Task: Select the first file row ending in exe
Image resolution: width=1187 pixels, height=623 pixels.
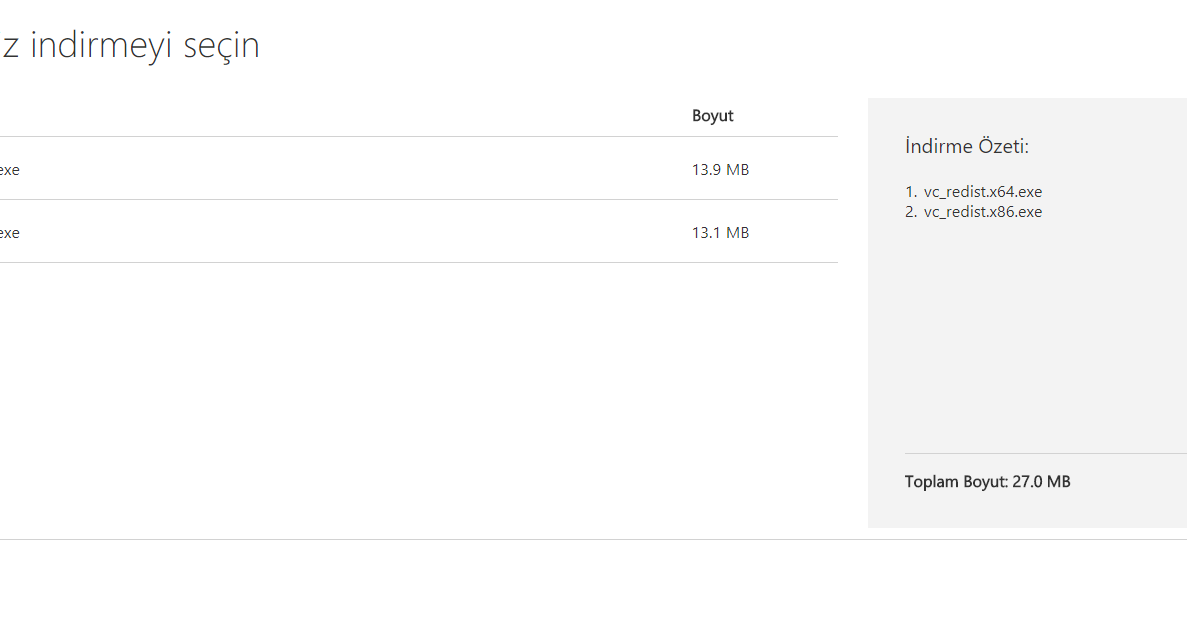Action: pos(419,169)
